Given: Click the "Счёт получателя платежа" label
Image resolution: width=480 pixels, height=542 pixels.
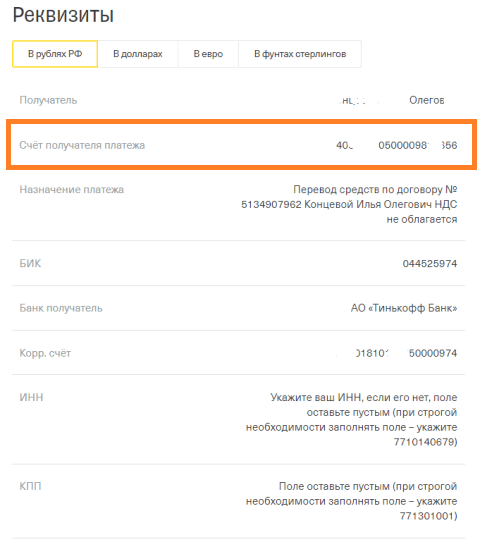Looking at the screenshot, I should 82,145.
